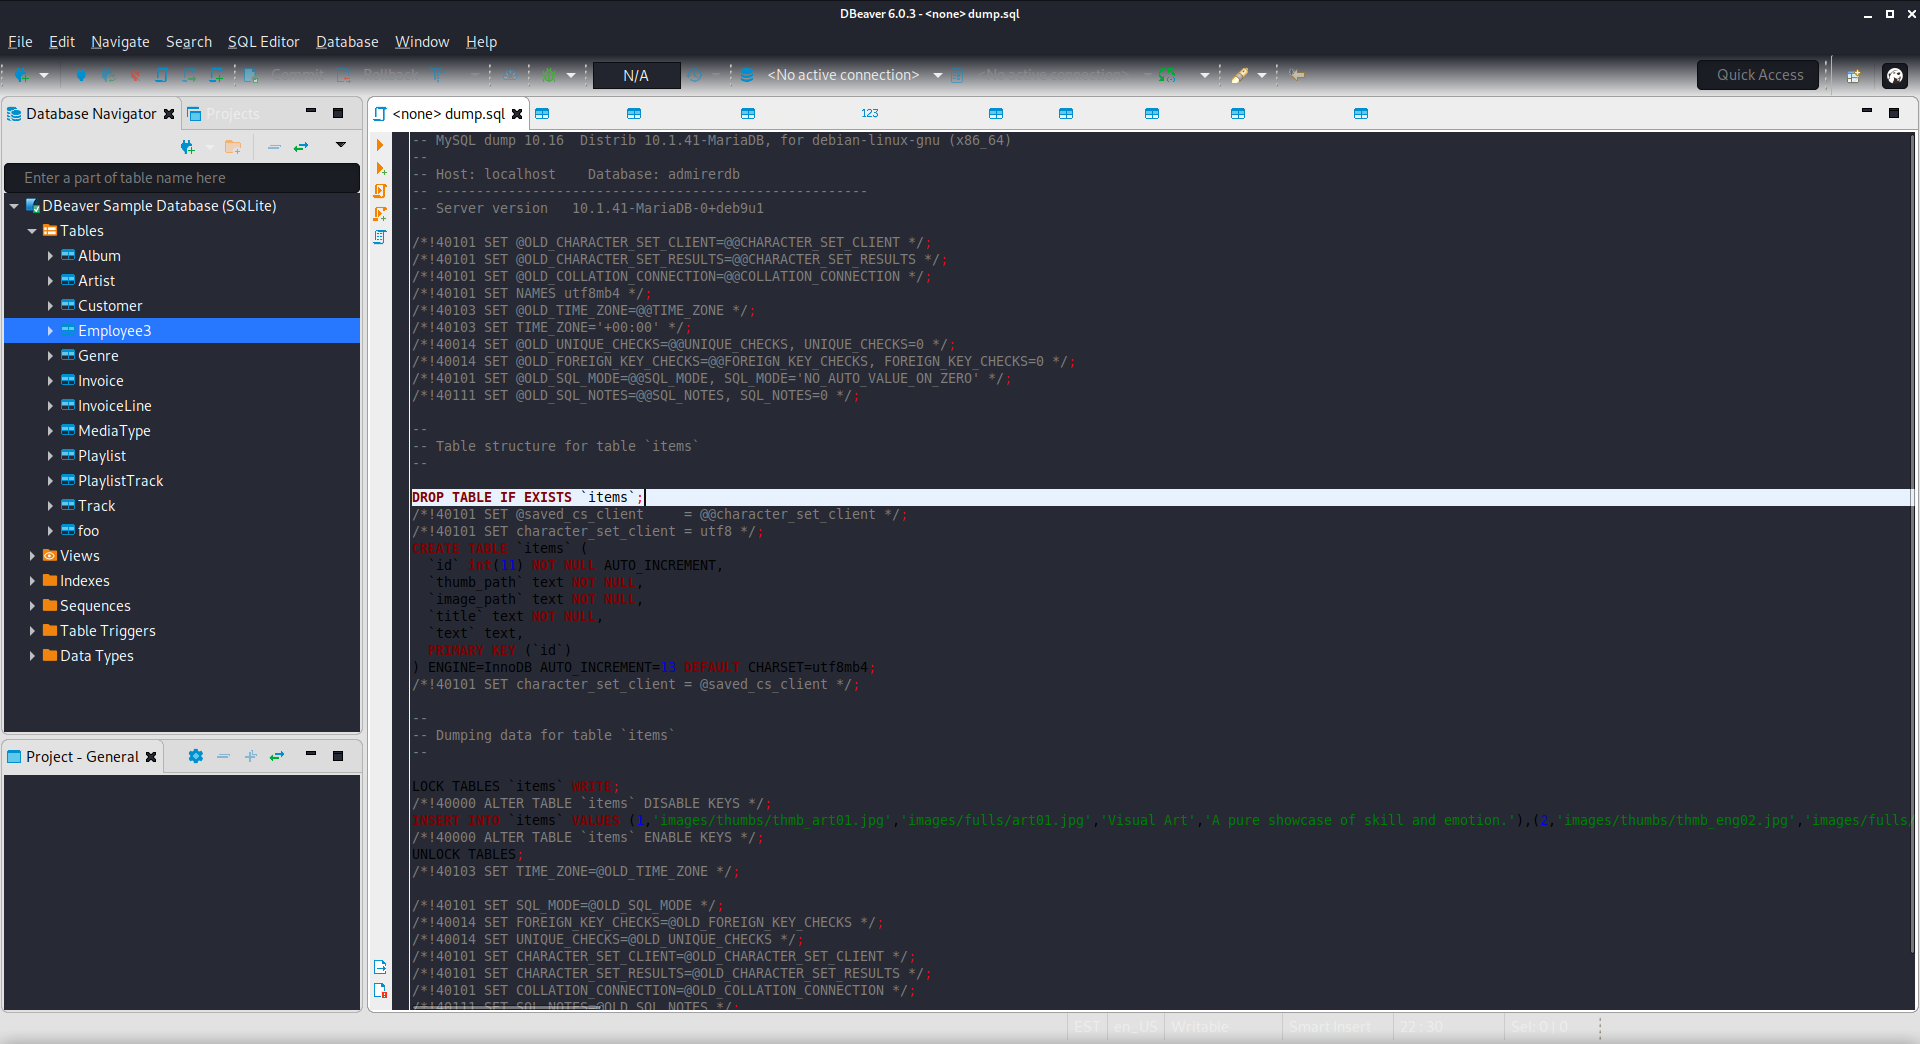Click the green debug bug icon
This screenshot has height=1044, width=1920.
pos(549,75)
